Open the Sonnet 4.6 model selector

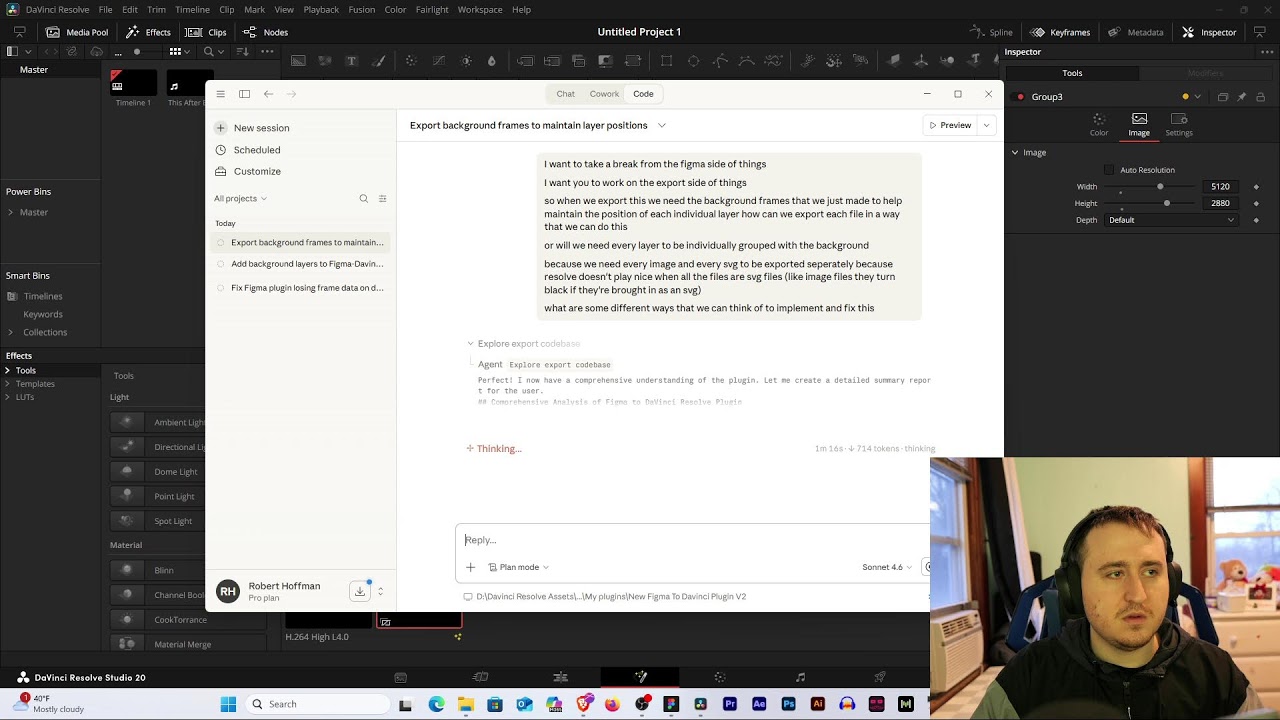pyautogui.click(x=887, y=567)
